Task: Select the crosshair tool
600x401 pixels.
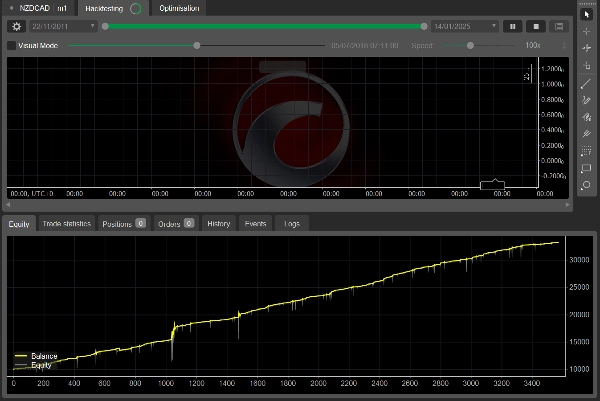Action: tap(586, 31)
